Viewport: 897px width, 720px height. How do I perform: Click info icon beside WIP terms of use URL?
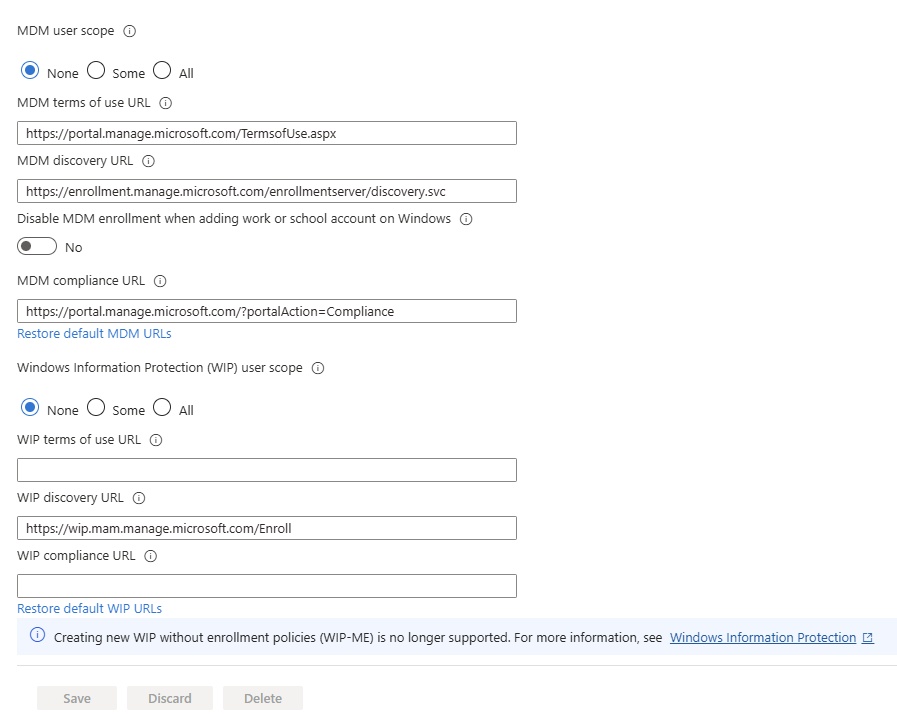pyautogui.click(x=156, y=440)
